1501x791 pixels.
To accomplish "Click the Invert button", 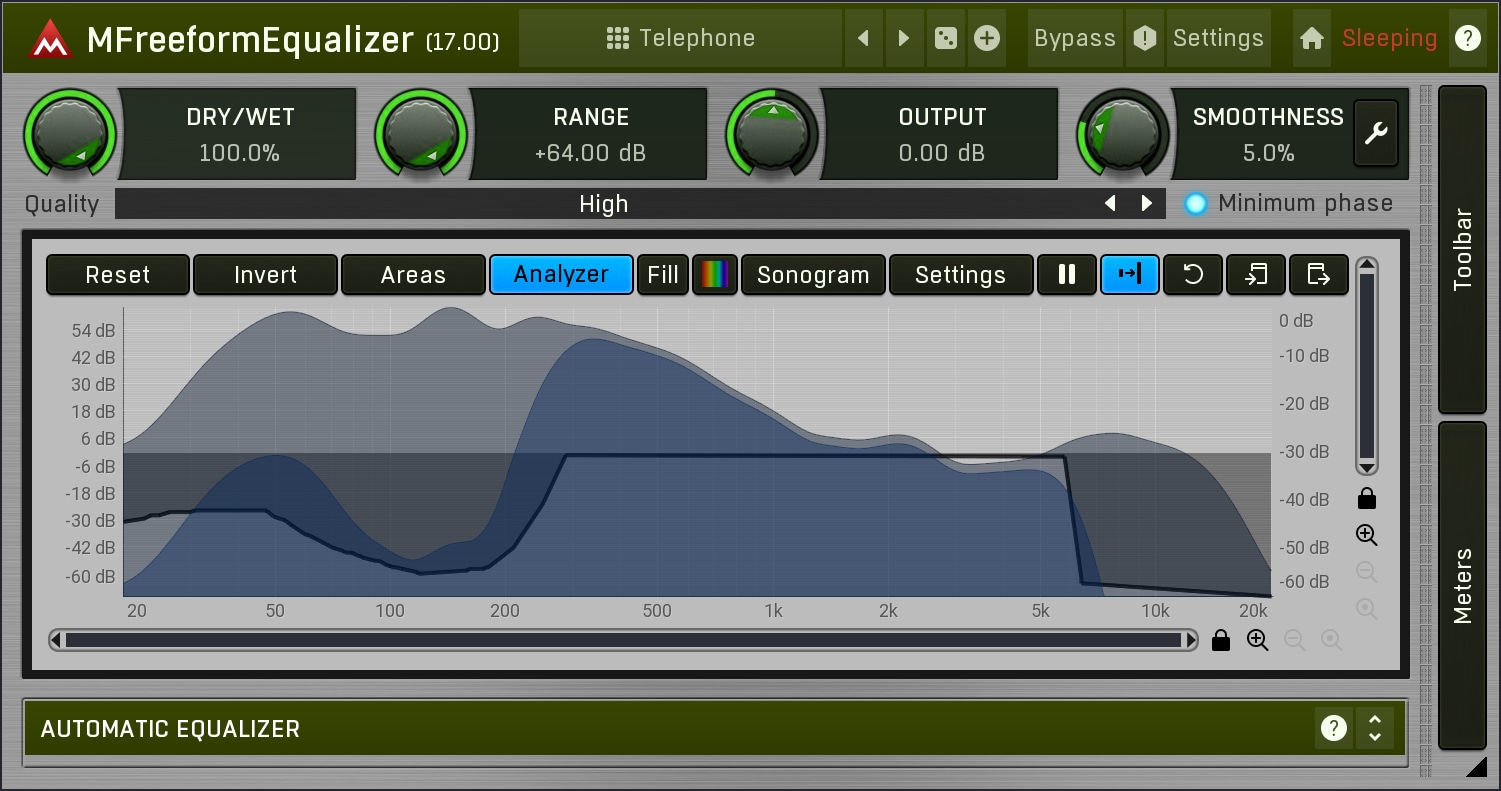I will click(x=265, y=274).
